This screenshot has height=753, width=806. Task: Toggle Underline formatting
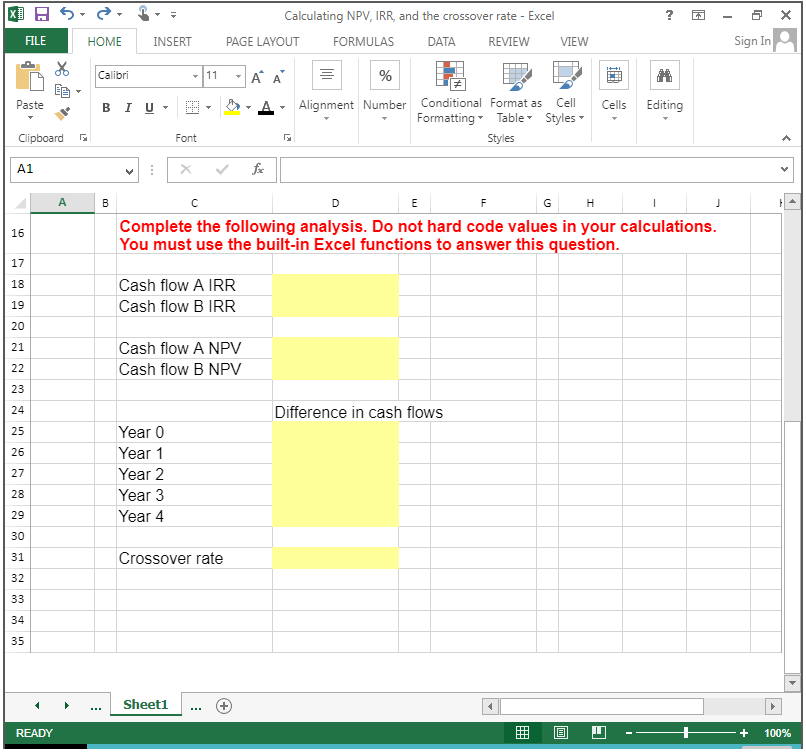pyautogui.click(x=149, y=107)
